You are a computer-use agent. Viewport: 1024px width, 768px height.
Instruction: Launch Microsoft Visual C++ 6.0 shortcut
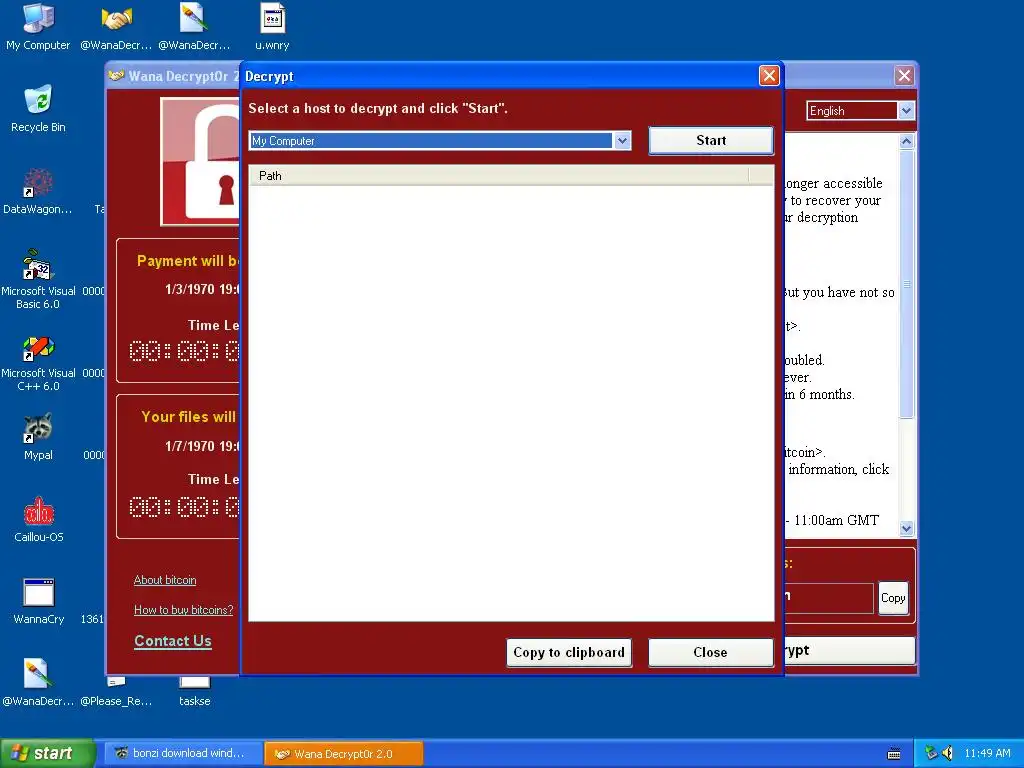[x=38, y=361]
